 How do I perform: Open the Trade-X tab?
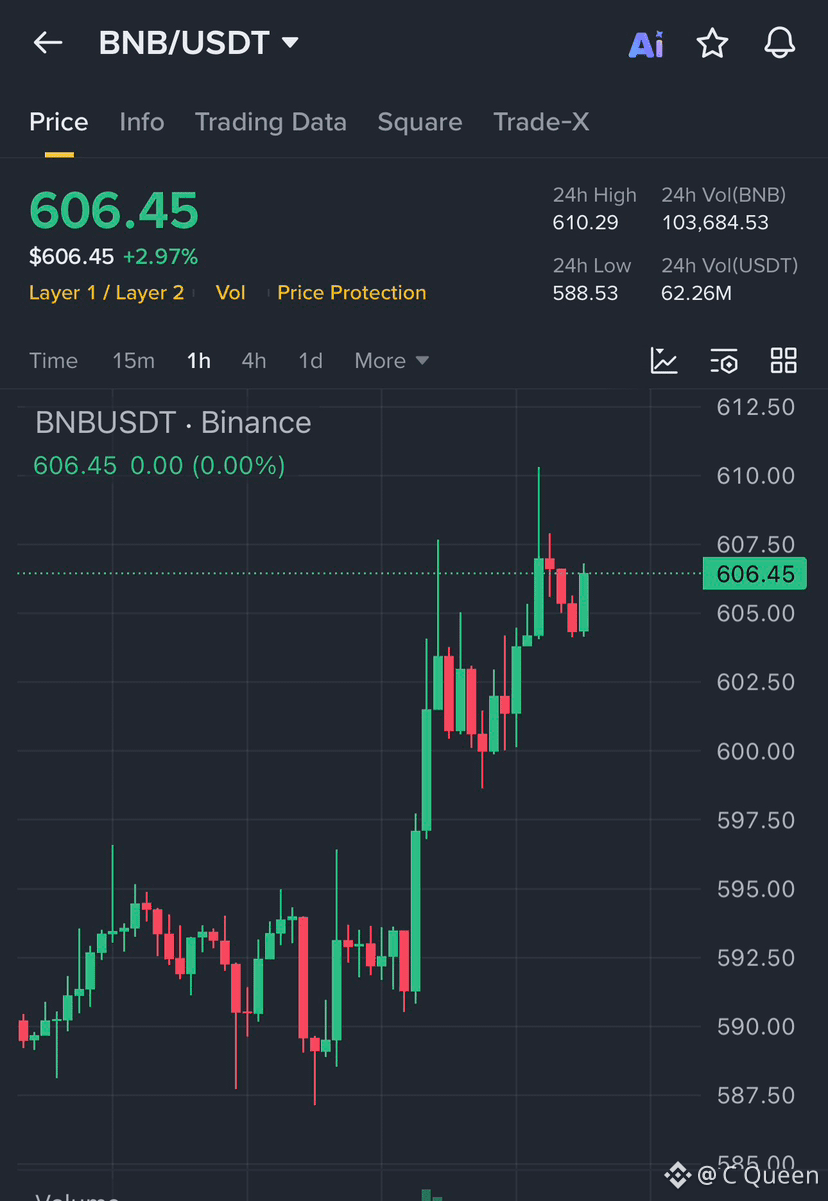(x=541, y=122)
